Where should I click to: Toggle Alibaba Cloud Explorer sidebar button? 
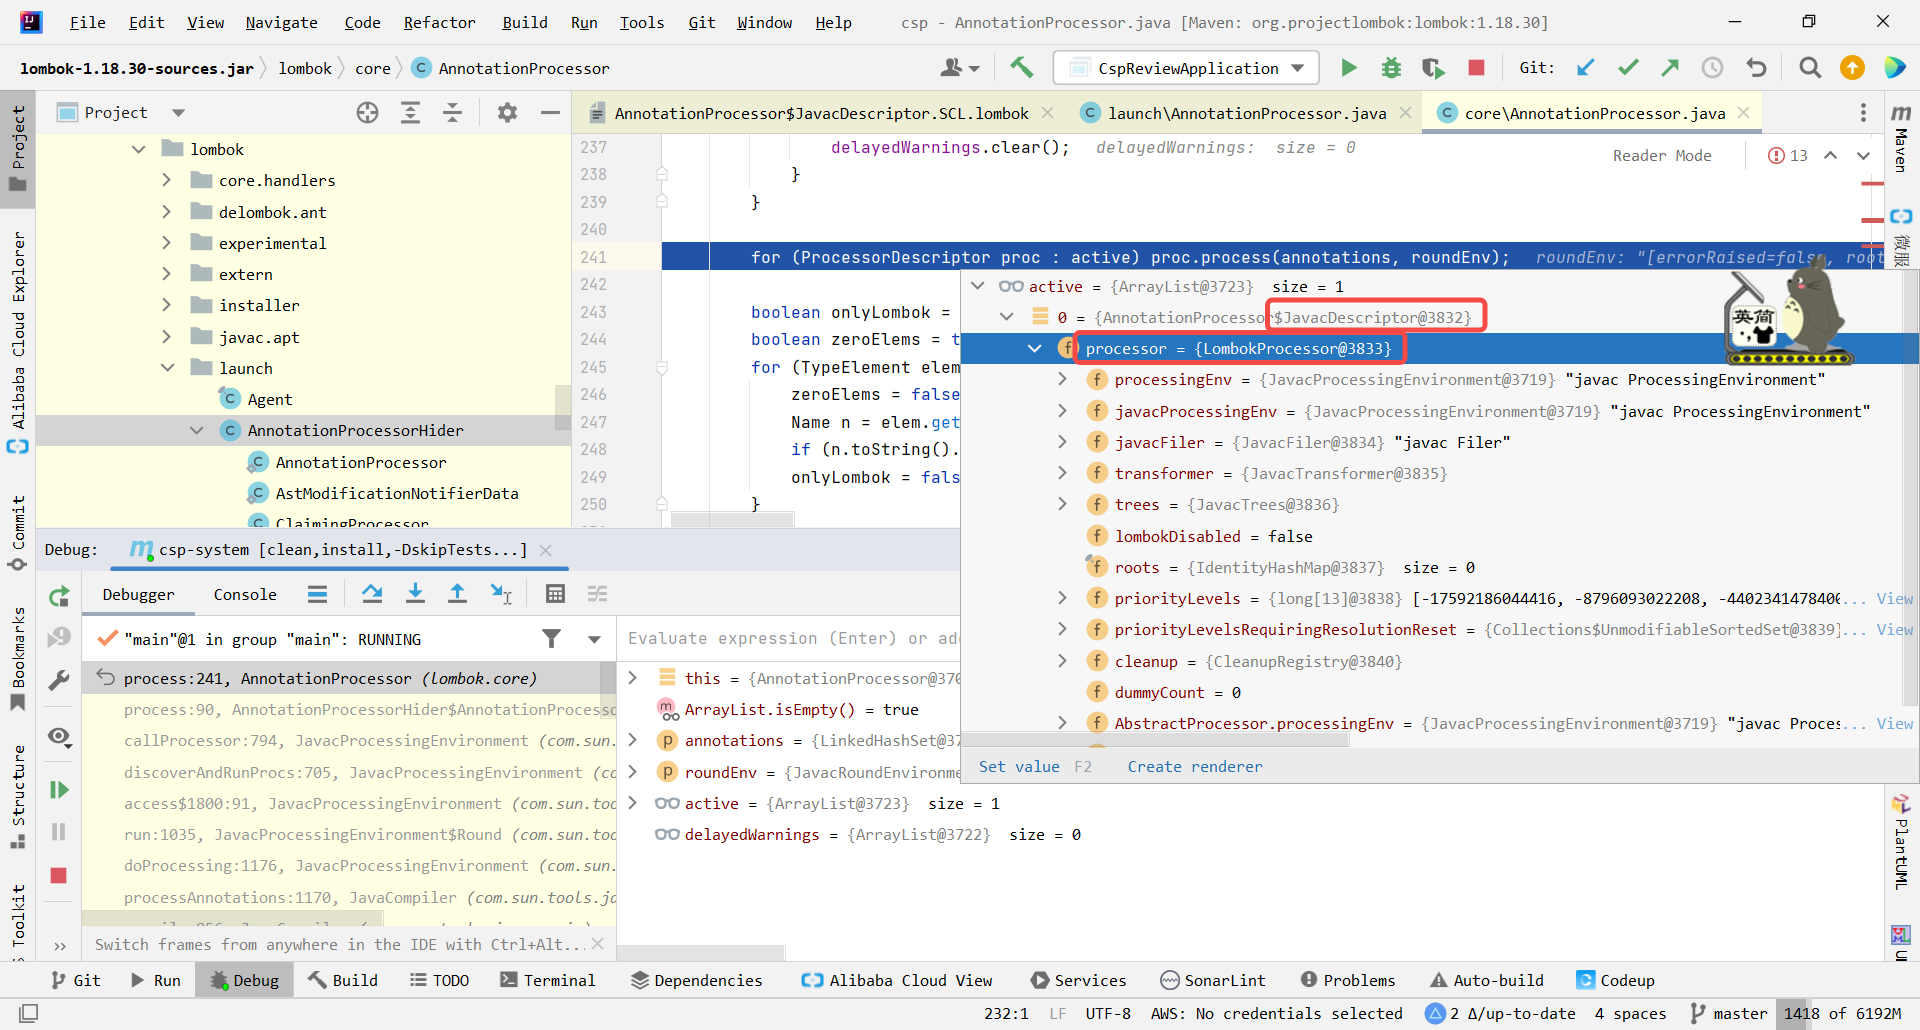[x=18, y=342]
